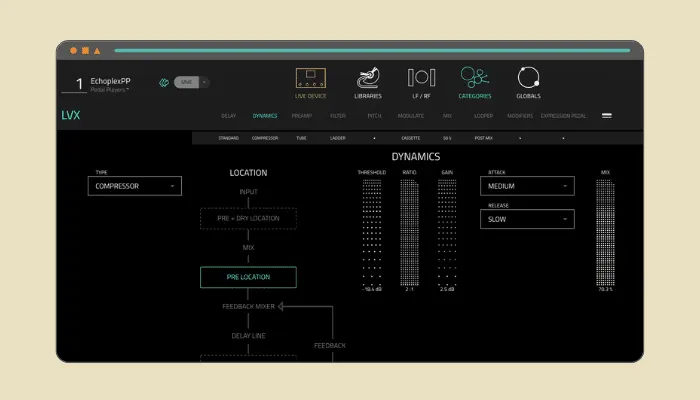Click the POST MIX value under Looper
This screenshot has width=700, height=400.
tap(483, 138)
